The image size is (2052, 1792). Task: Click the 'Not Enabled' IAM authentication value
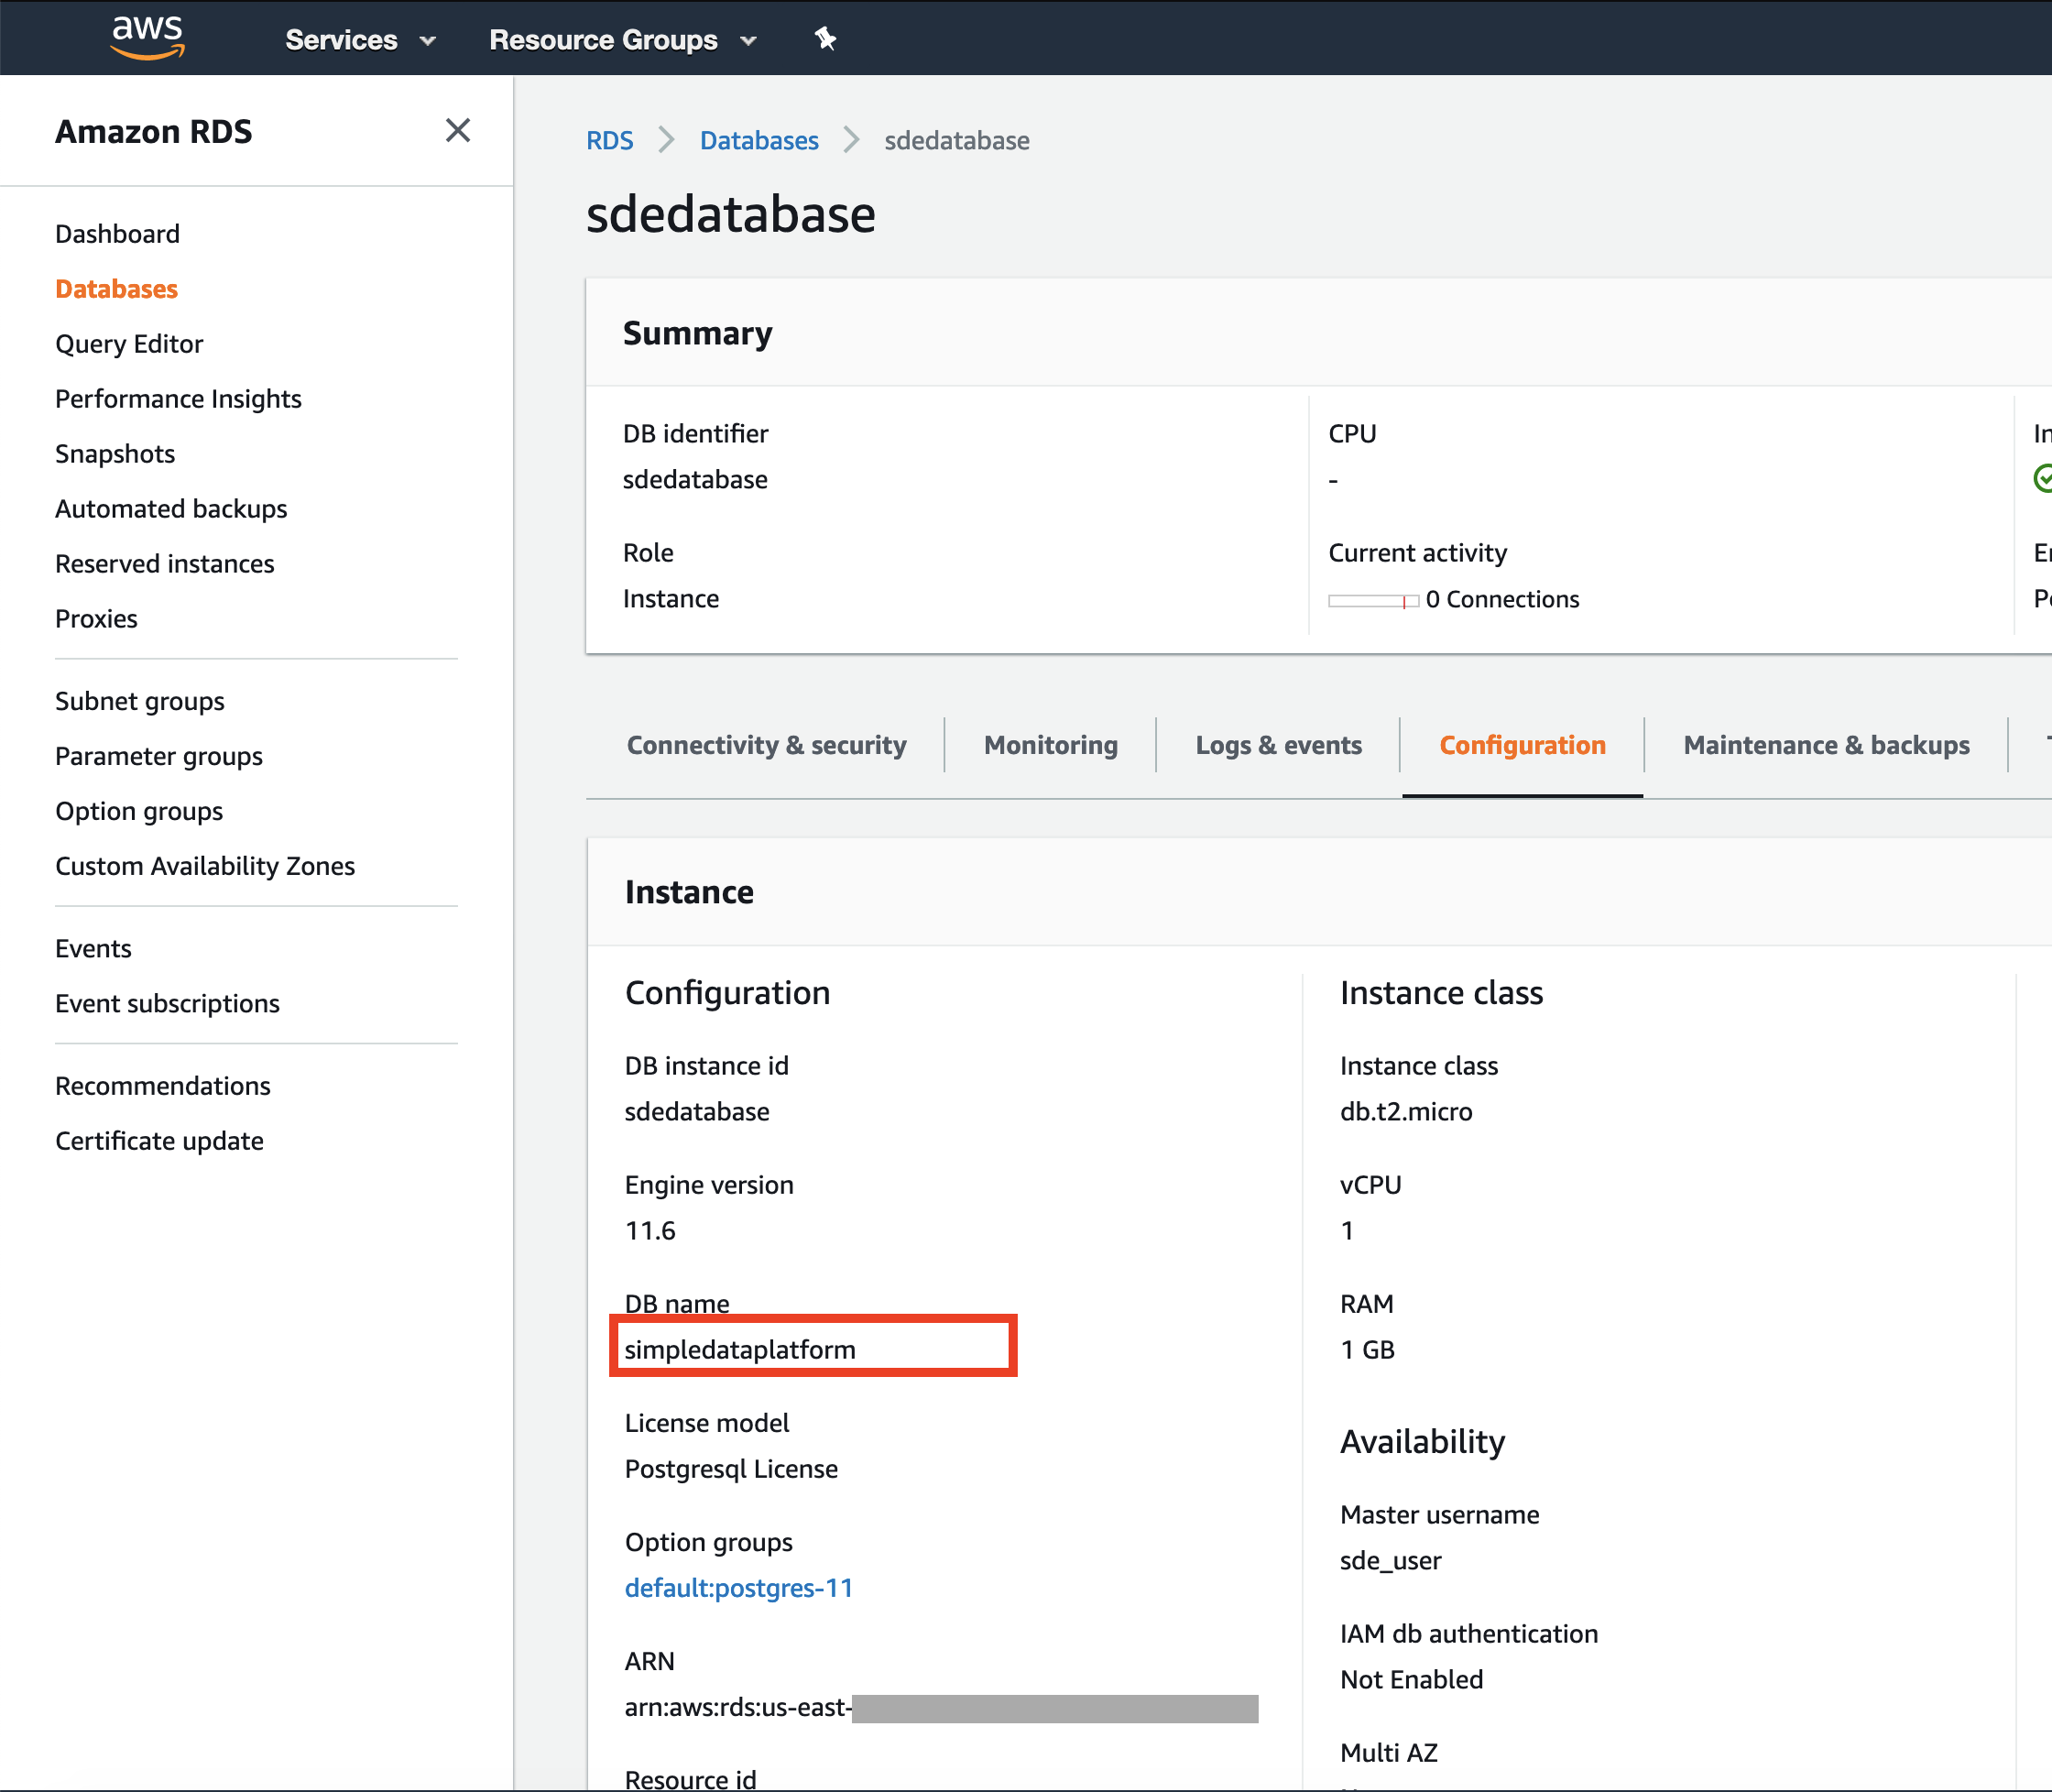tap(1412, 1680)
